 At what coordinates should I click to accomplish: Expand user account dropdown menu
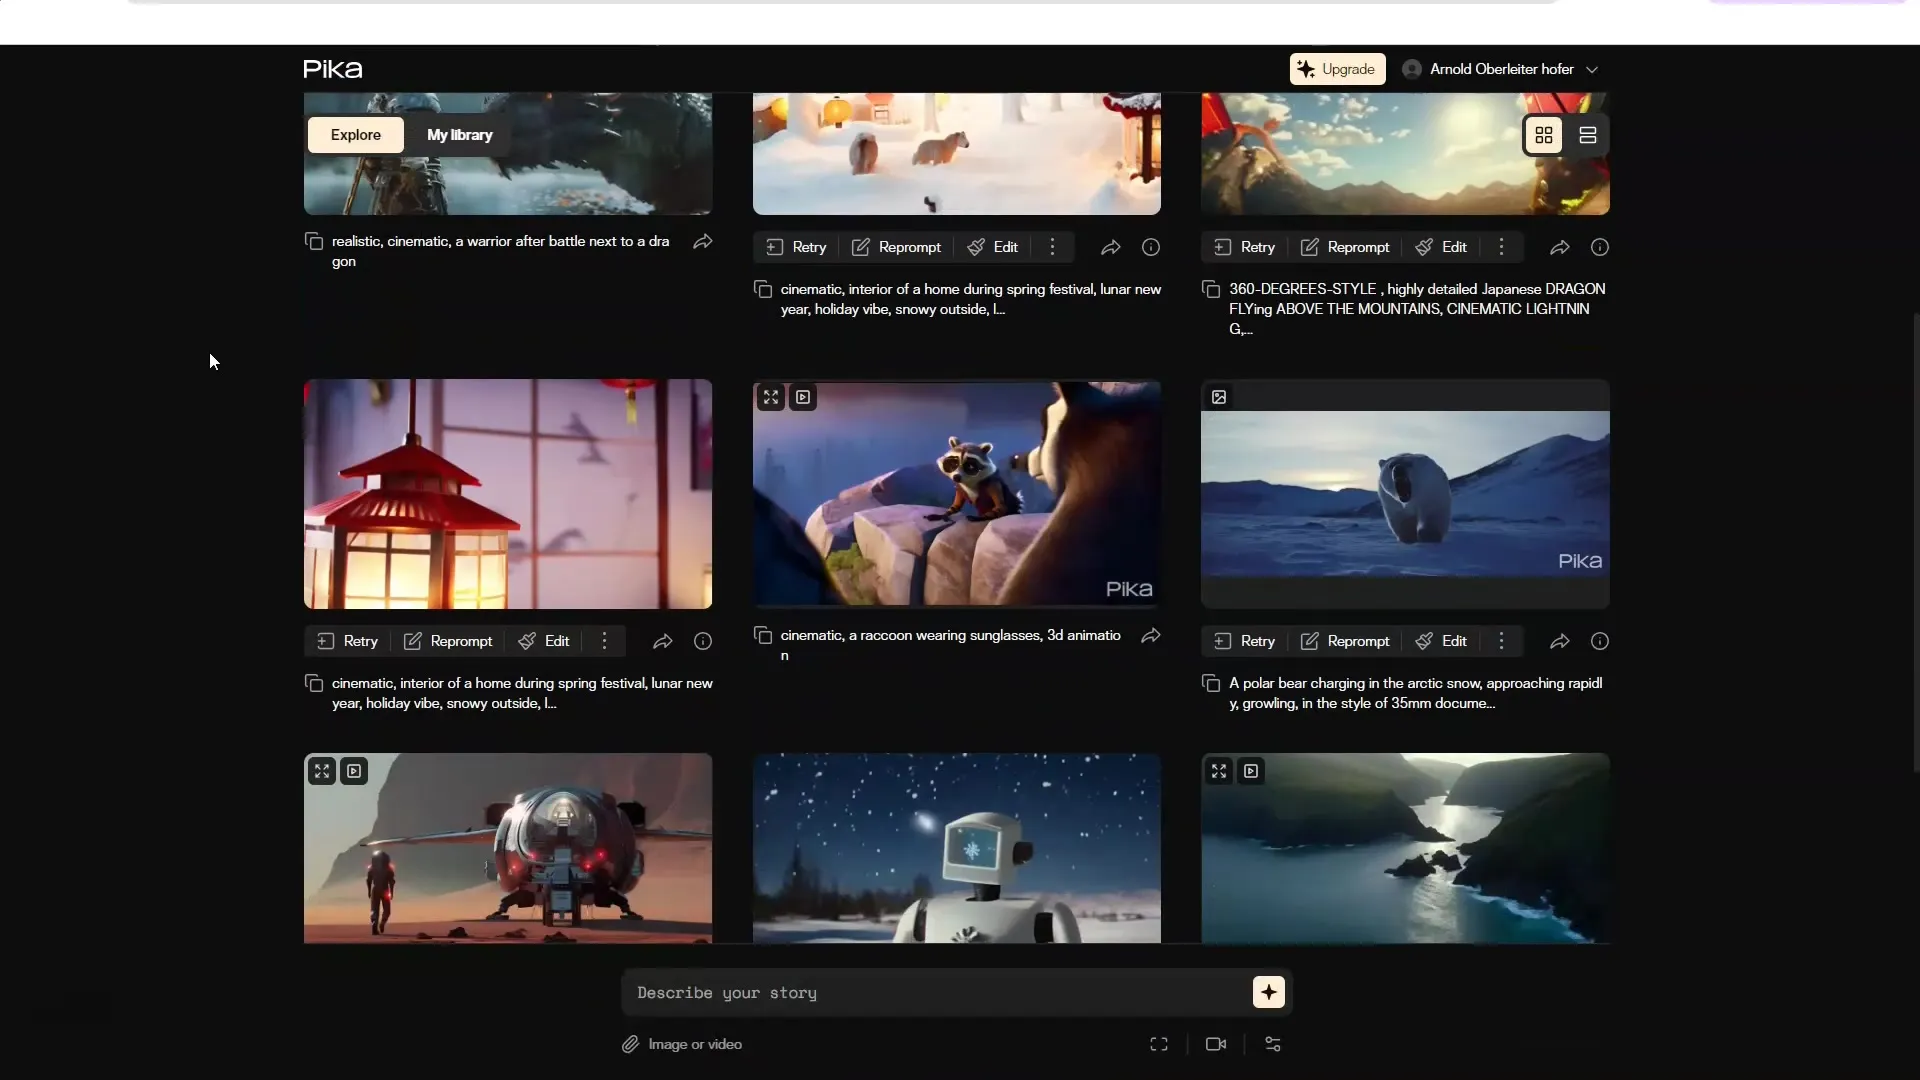pyautogui.click(x=1592, y=69)
